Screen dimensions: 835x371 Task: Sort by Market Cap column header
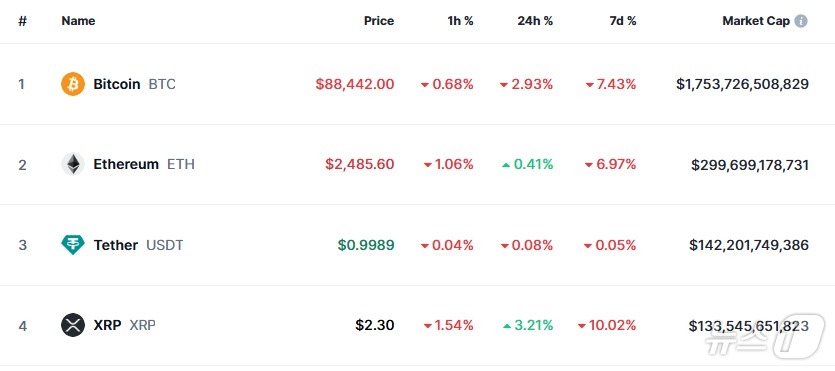756,21
